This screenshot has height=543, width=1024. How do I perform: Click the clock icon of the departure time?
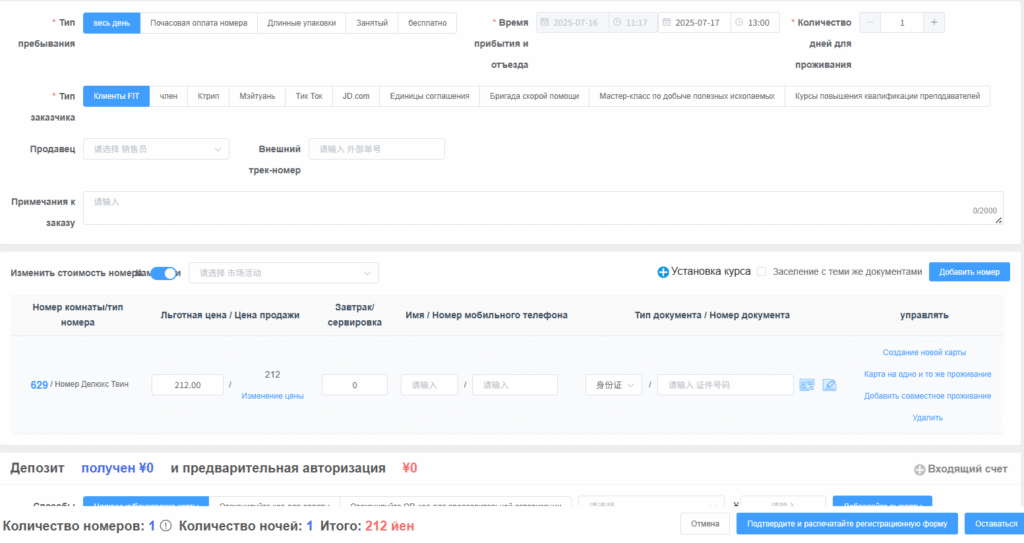coord(739,22)
